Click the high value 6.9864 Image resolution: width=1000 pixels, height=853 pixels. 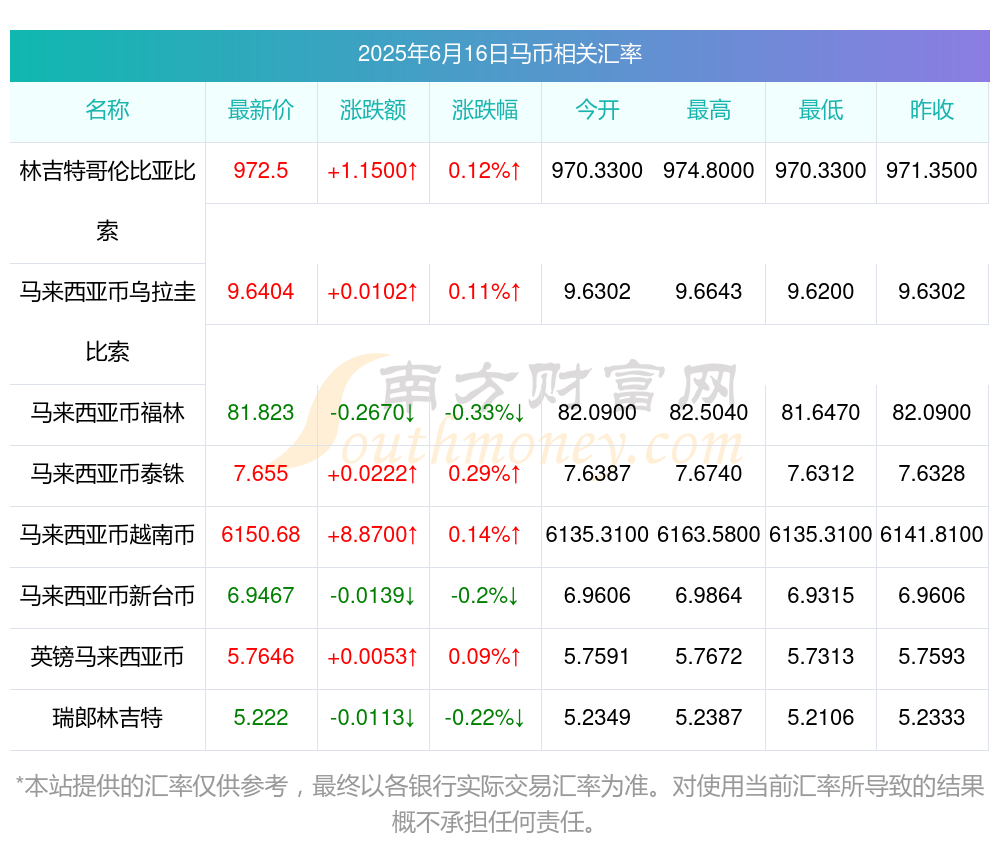[709, 596]
